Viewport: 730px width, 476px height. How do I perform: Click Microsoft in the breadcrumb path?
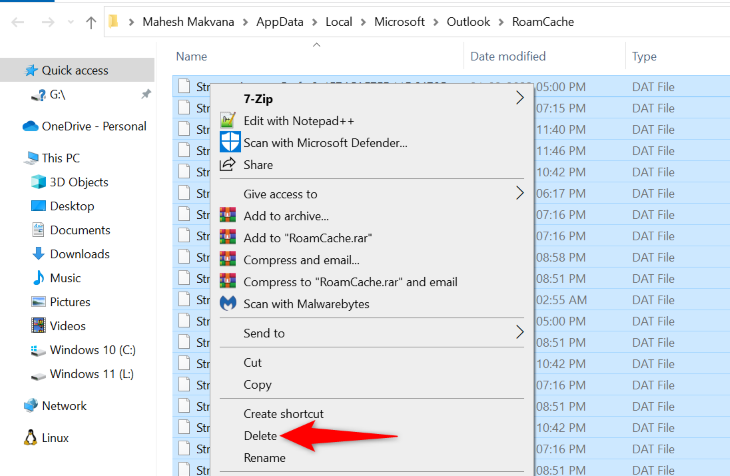click(x=399, y=22)
